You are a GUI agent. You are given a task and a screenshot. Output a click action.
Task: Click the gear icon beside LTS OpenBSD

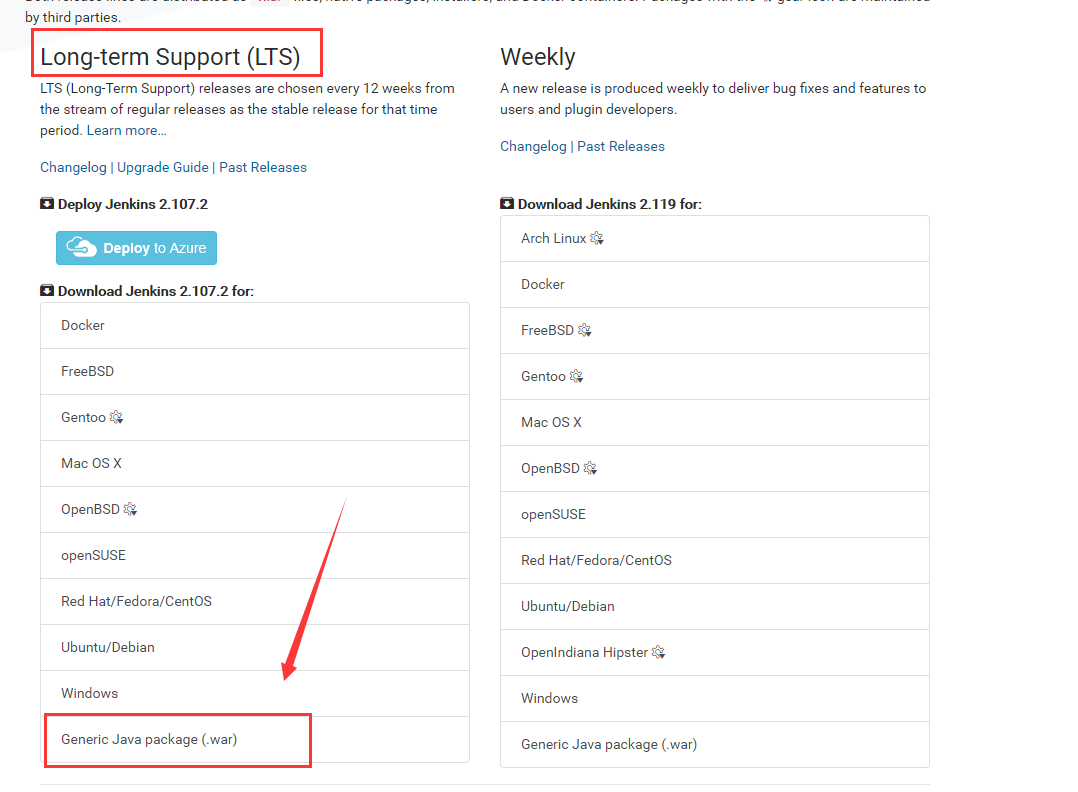[x=130, y=509]
